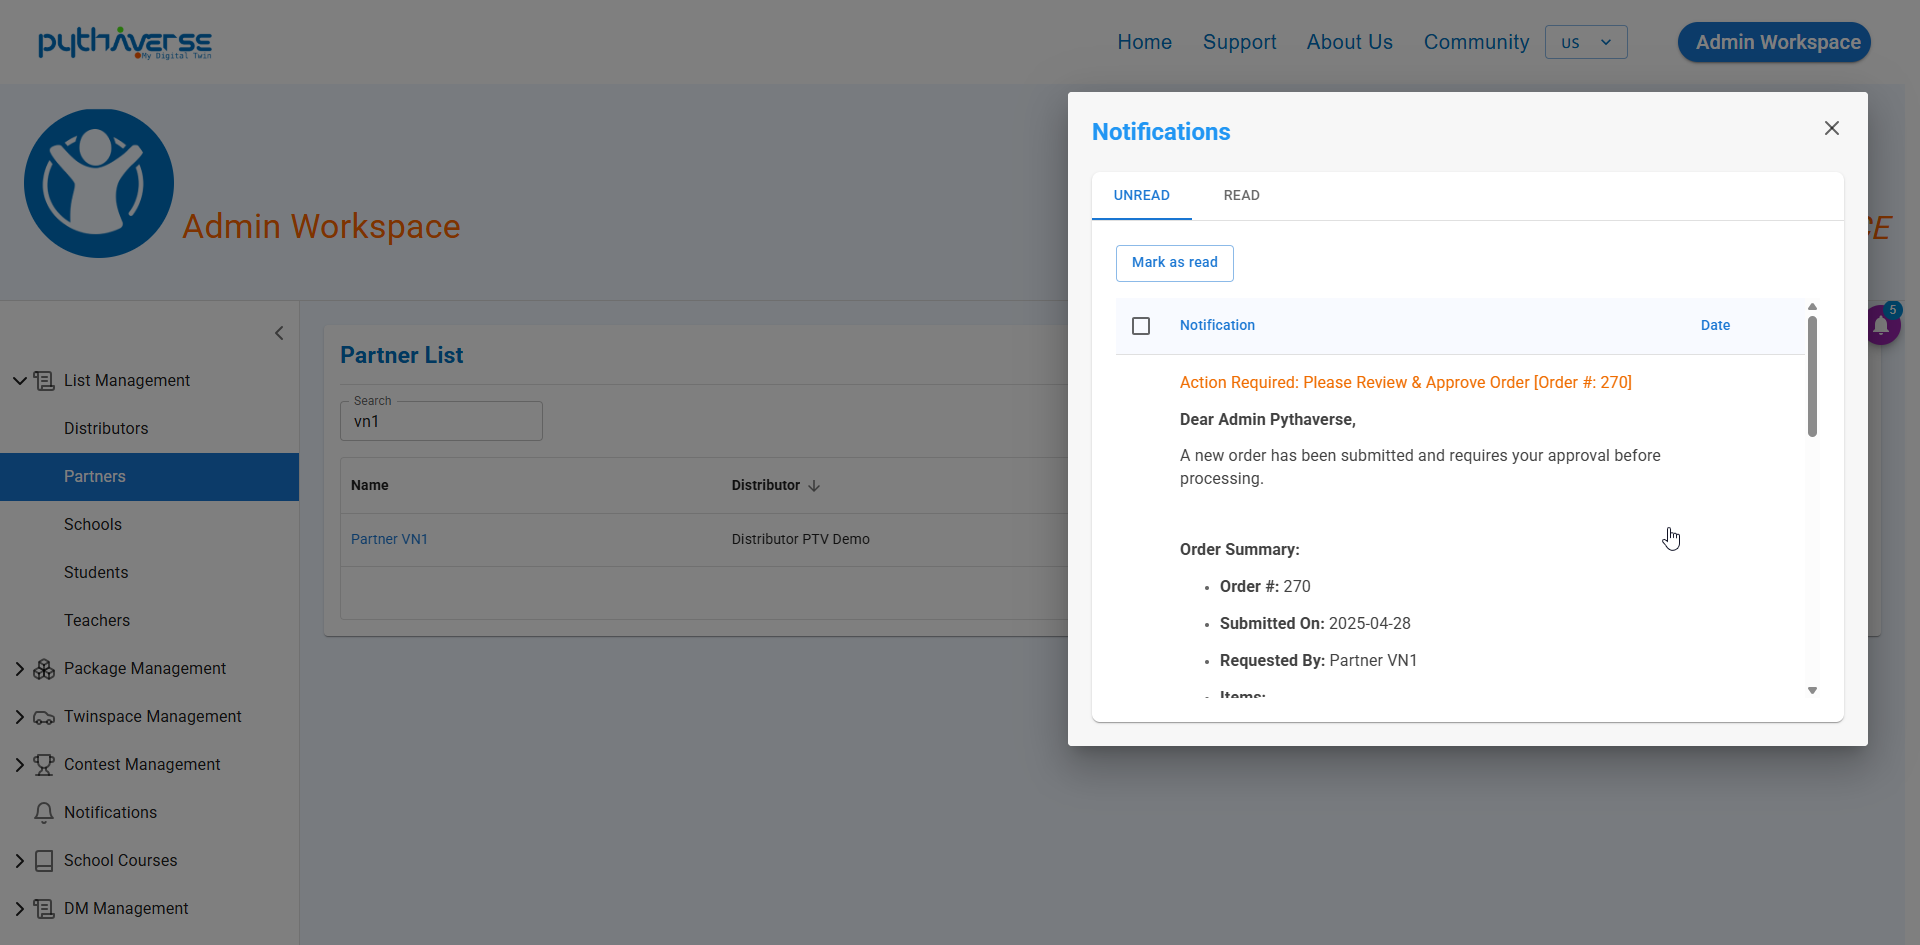Click the Contest Management trophy icon
The height and width of the screenshot is (945, 1920).
click(44, 765)
